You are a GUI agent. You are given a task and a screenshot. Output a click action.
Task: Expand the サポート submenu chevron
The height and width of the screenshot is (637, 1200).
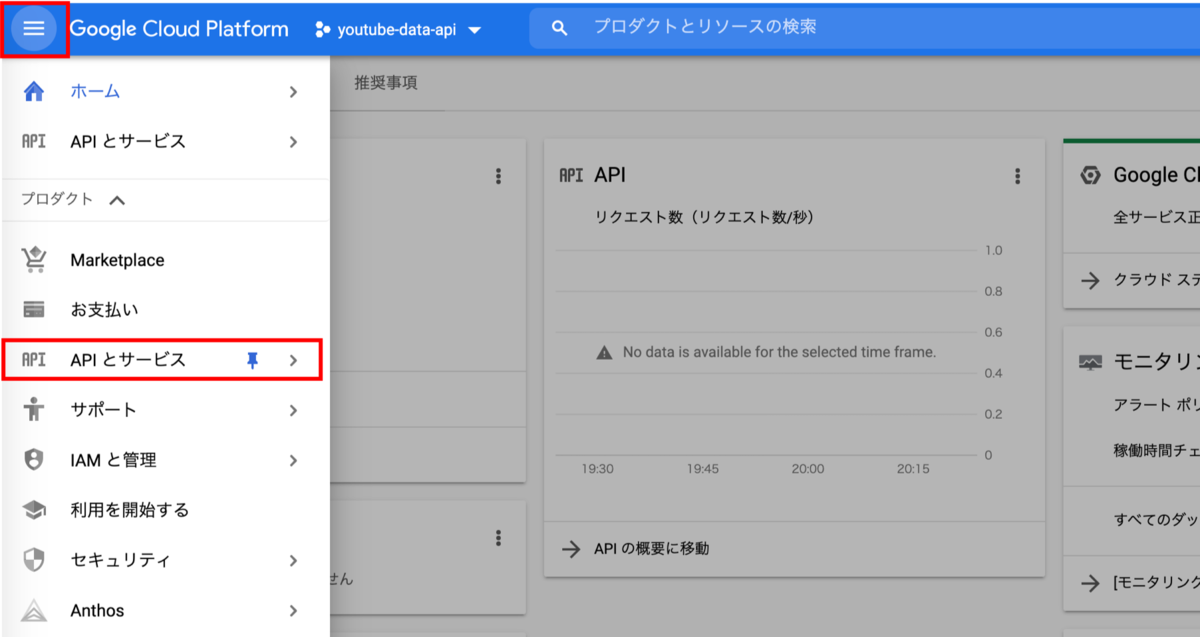293,411
